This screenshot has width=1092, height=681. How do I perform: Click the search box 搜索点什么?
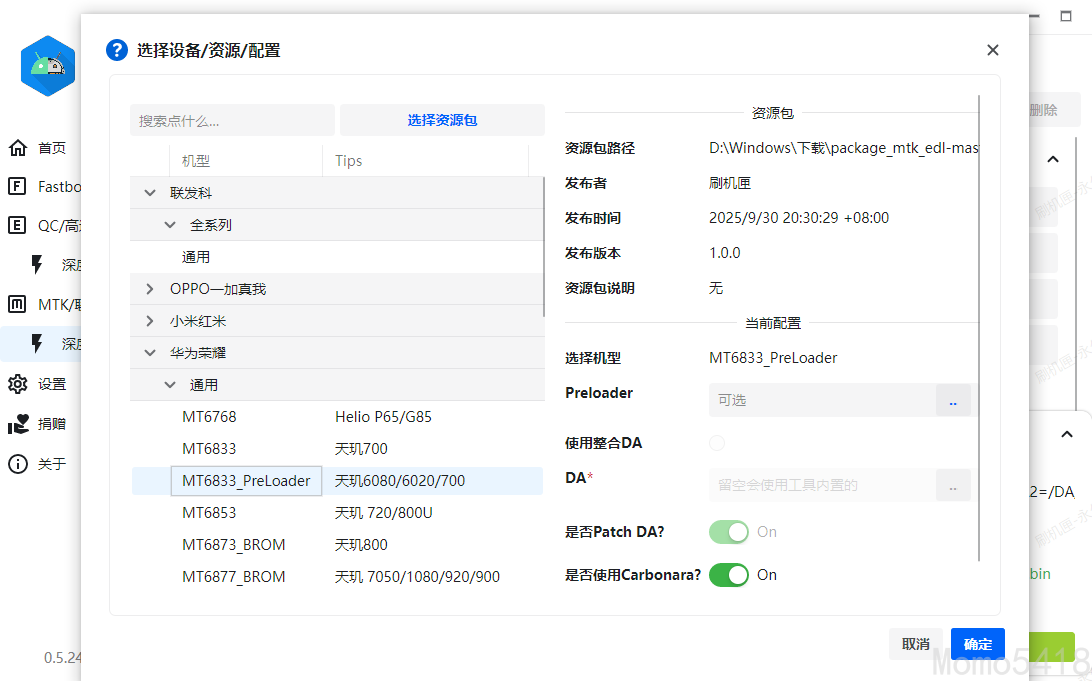[232, 120]
